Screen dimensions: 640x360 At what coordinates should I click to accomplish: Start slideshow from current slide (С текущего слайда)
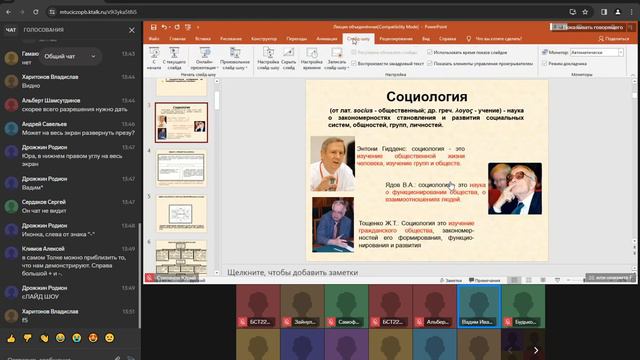pos(174,58)
